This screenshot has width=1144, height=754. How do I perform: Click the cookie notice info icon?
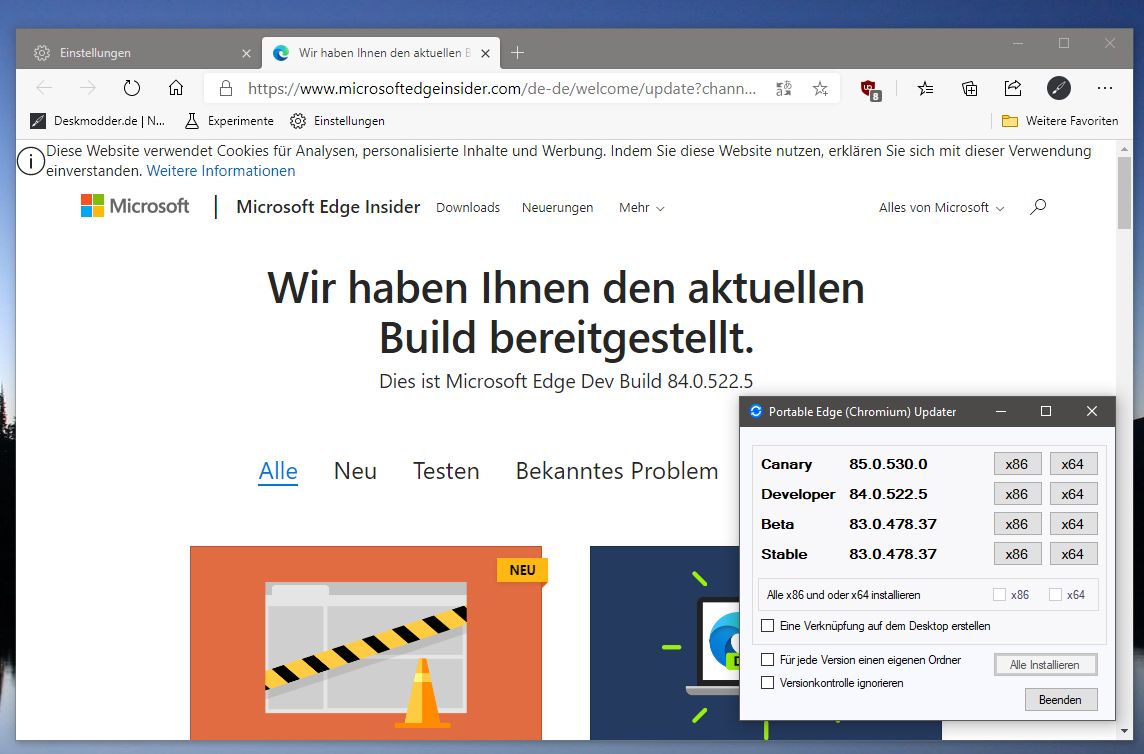(x=31, y=161)
